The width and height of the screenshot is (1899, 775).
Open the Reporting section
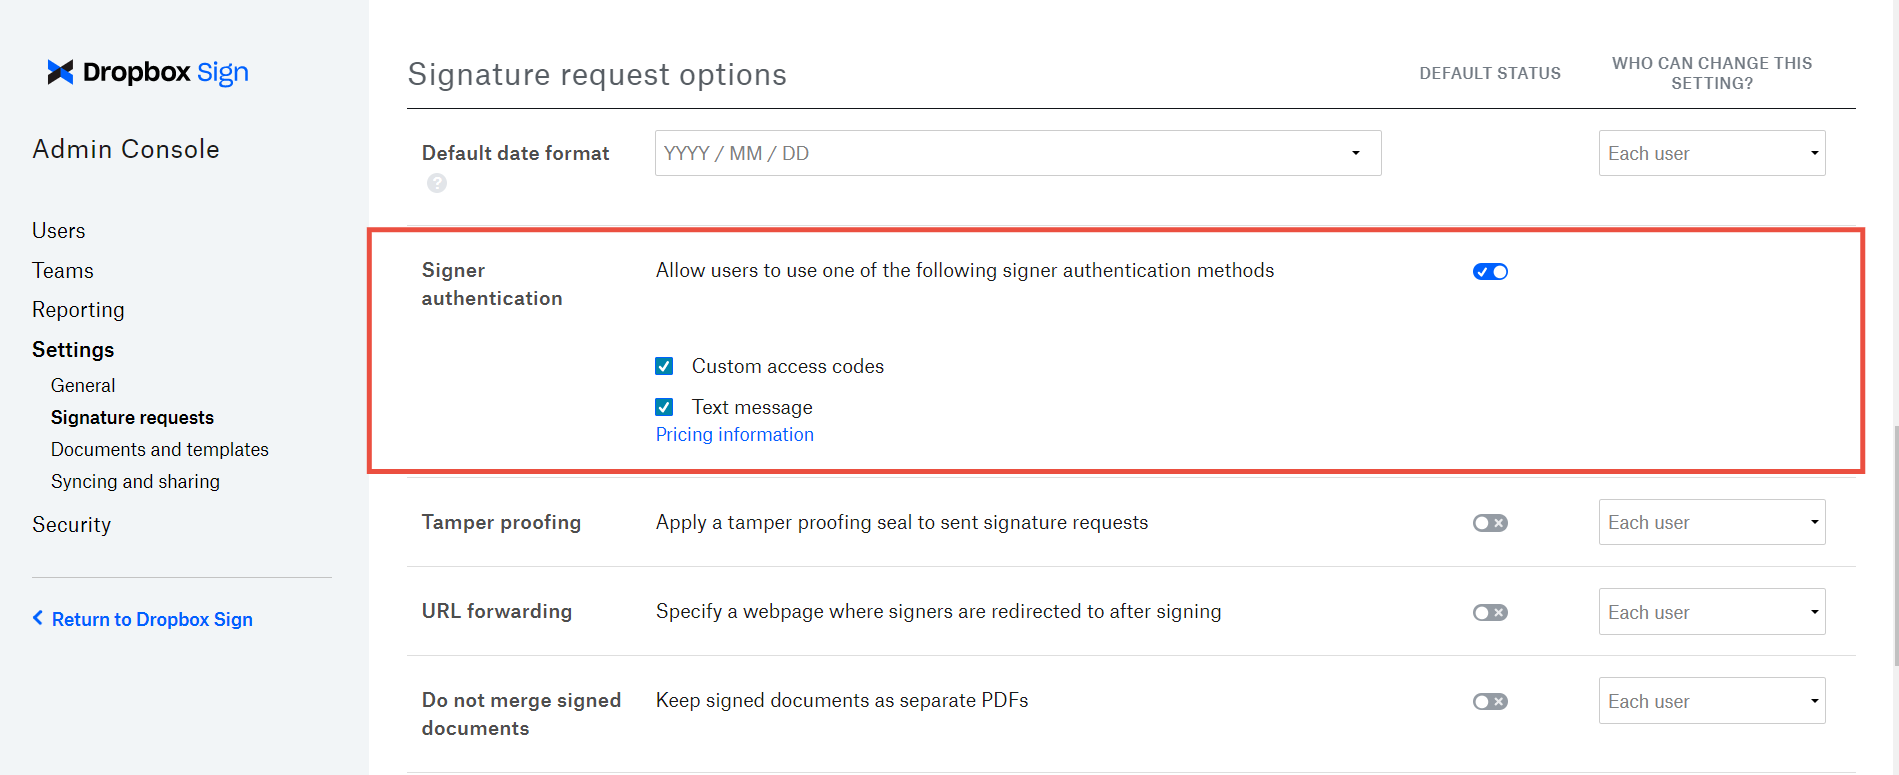tap(78, 309)
